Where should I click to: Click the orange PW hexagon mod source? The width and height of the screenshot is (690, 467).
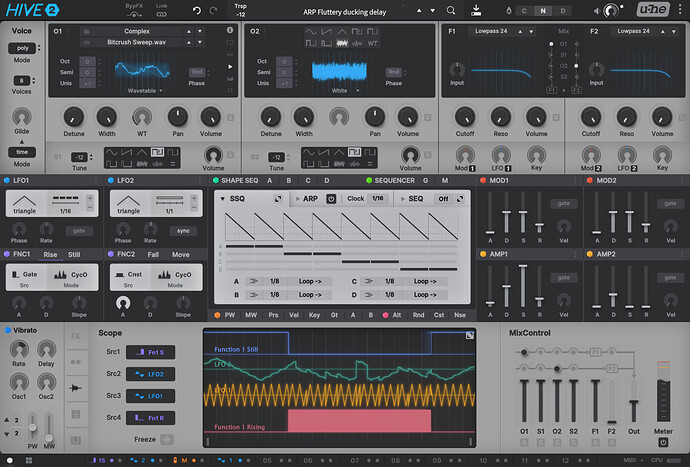(217, 315)
